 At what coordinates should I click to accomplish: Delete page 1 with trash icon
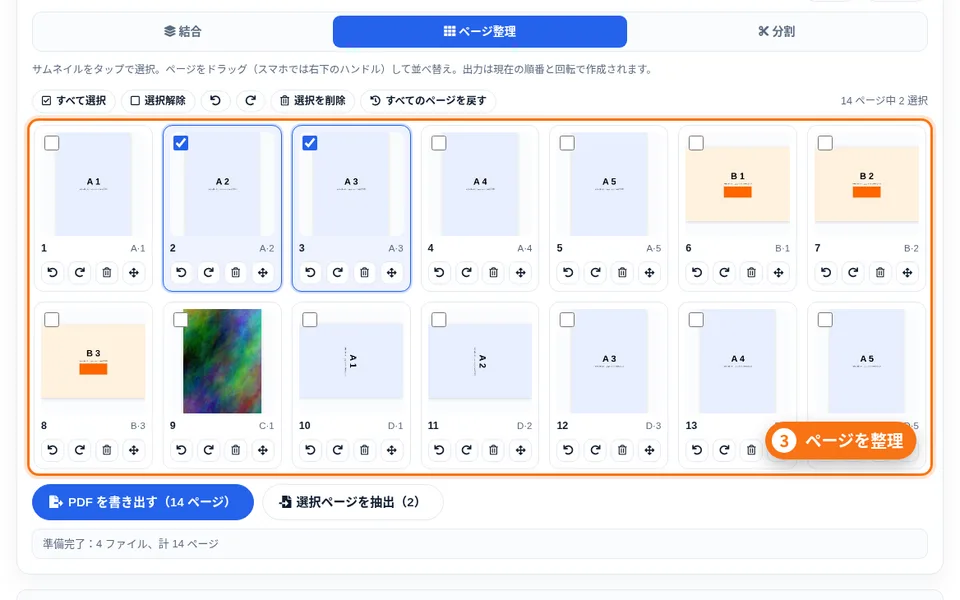pos(107,272)
